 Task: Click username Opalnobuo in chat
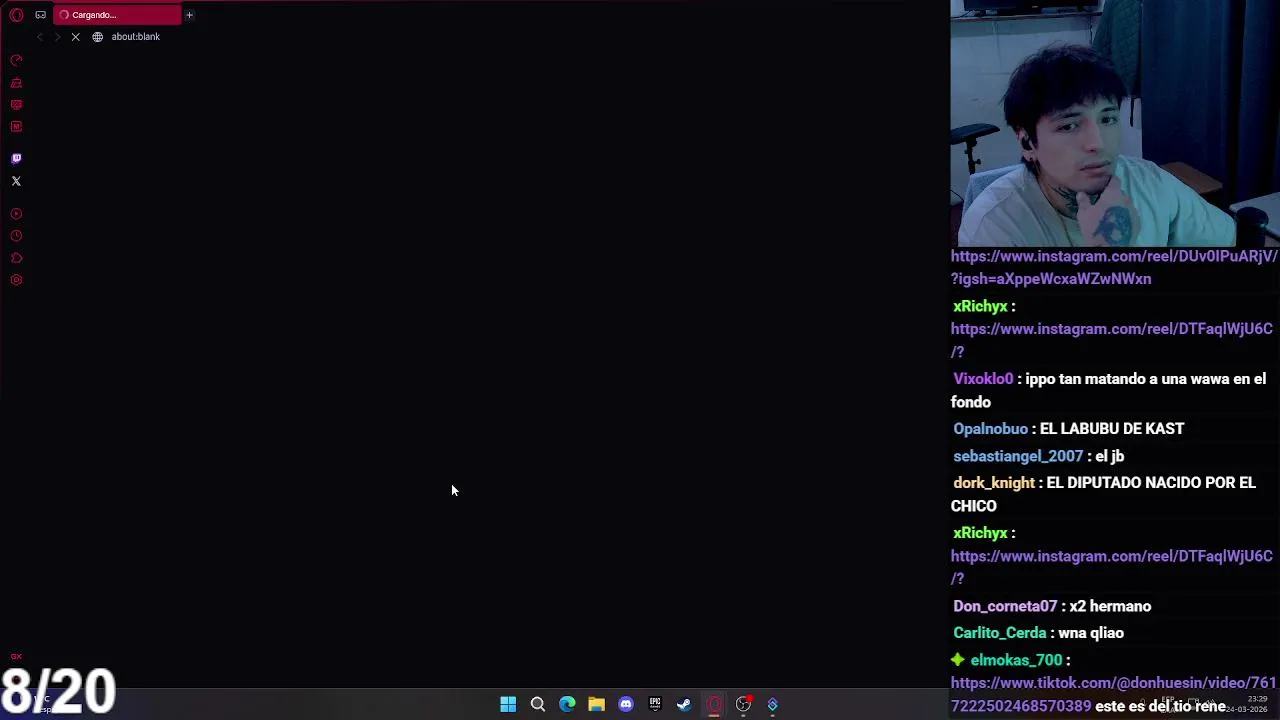pos(990,429)
